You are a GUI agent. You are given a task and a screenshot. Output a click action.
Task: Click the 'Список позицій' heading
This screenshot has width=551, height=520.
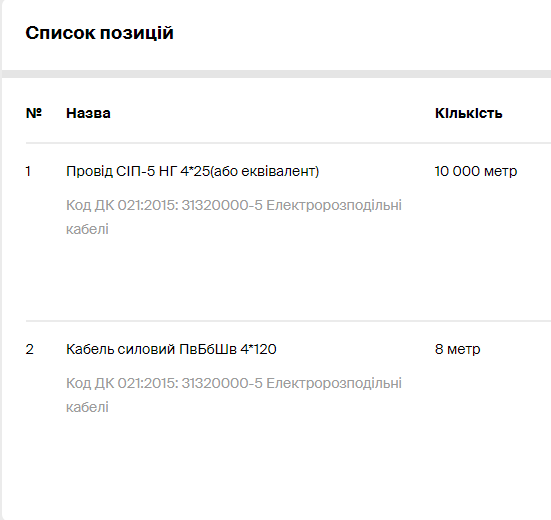pos(99,34)
